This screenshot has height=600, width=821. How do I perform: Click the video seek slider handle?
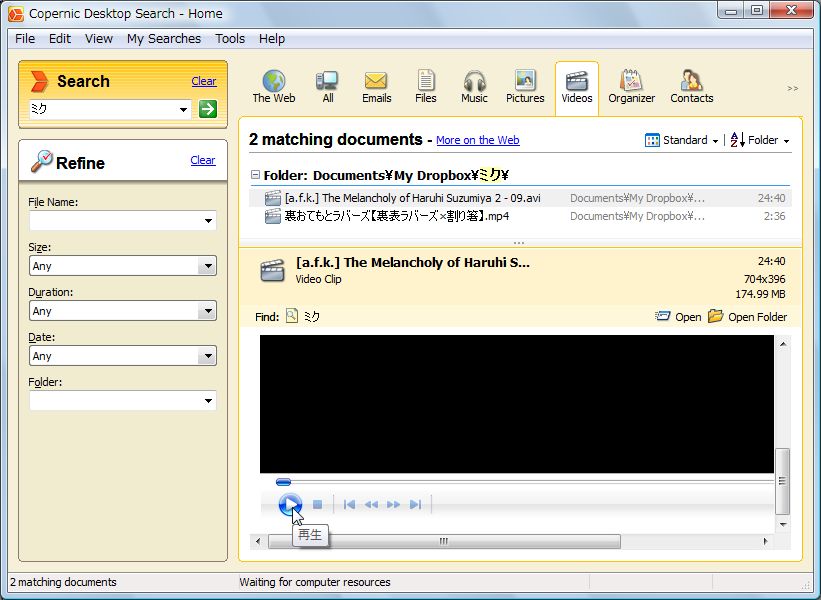click(x=283, y=482)
